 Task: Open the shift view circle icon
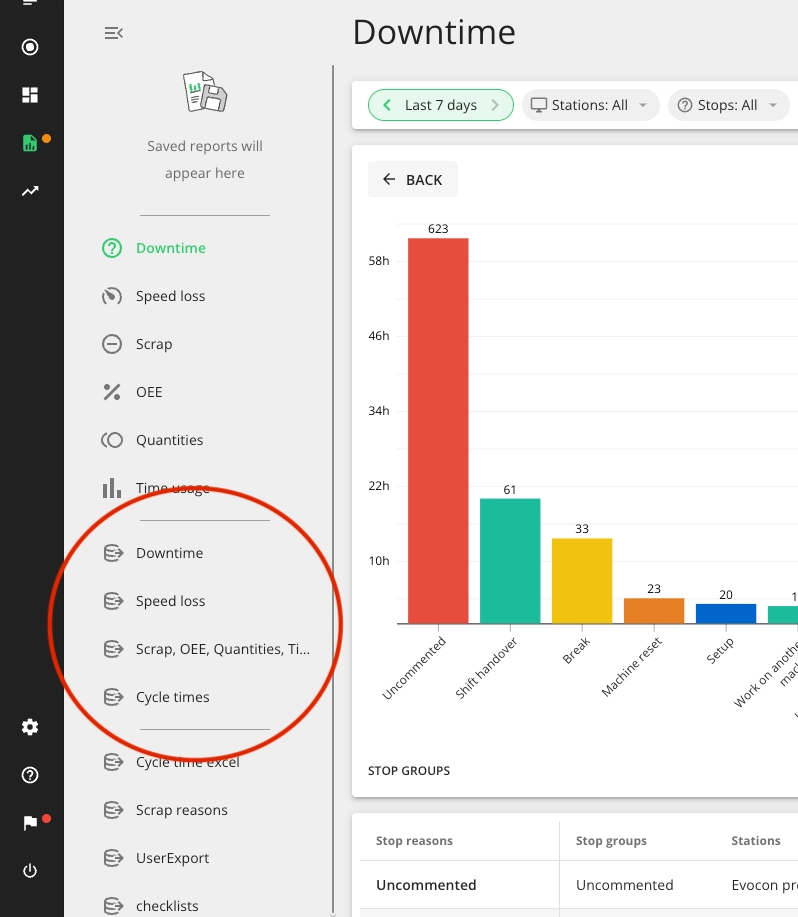(x=30, y=47)
